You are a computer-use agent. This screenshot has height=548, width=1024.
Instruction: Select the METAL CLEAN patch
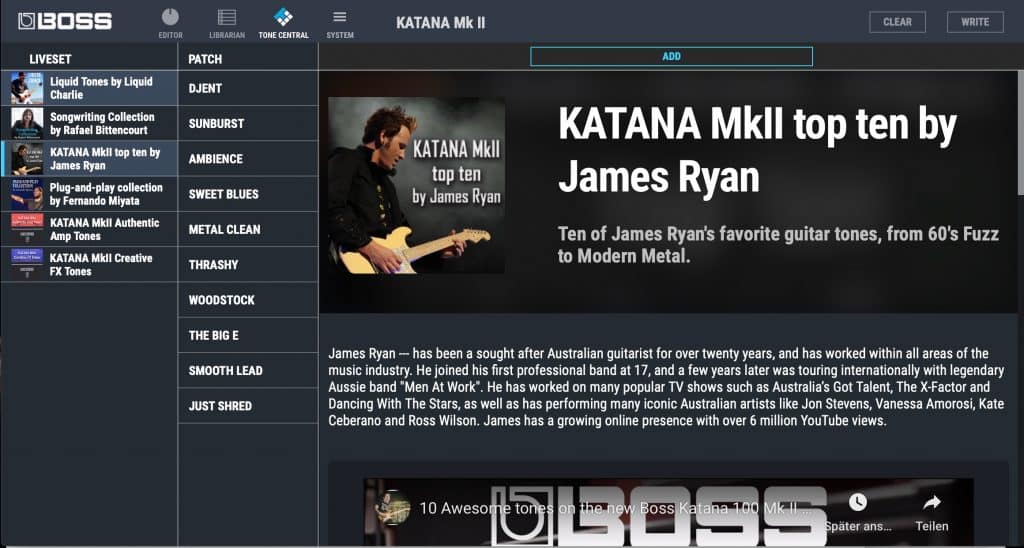(248, 229)
